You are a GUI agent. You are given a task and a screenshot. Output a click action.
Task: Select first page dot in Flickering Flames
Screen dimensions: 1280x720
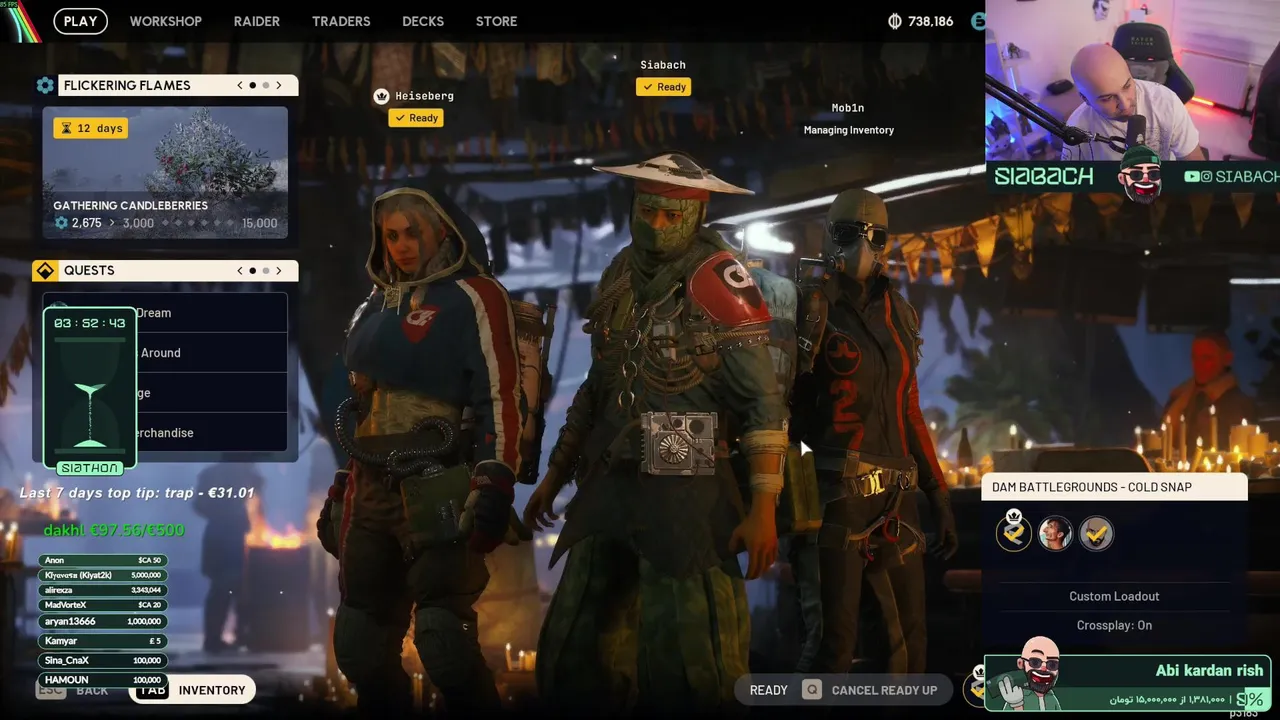click(252, 86)
